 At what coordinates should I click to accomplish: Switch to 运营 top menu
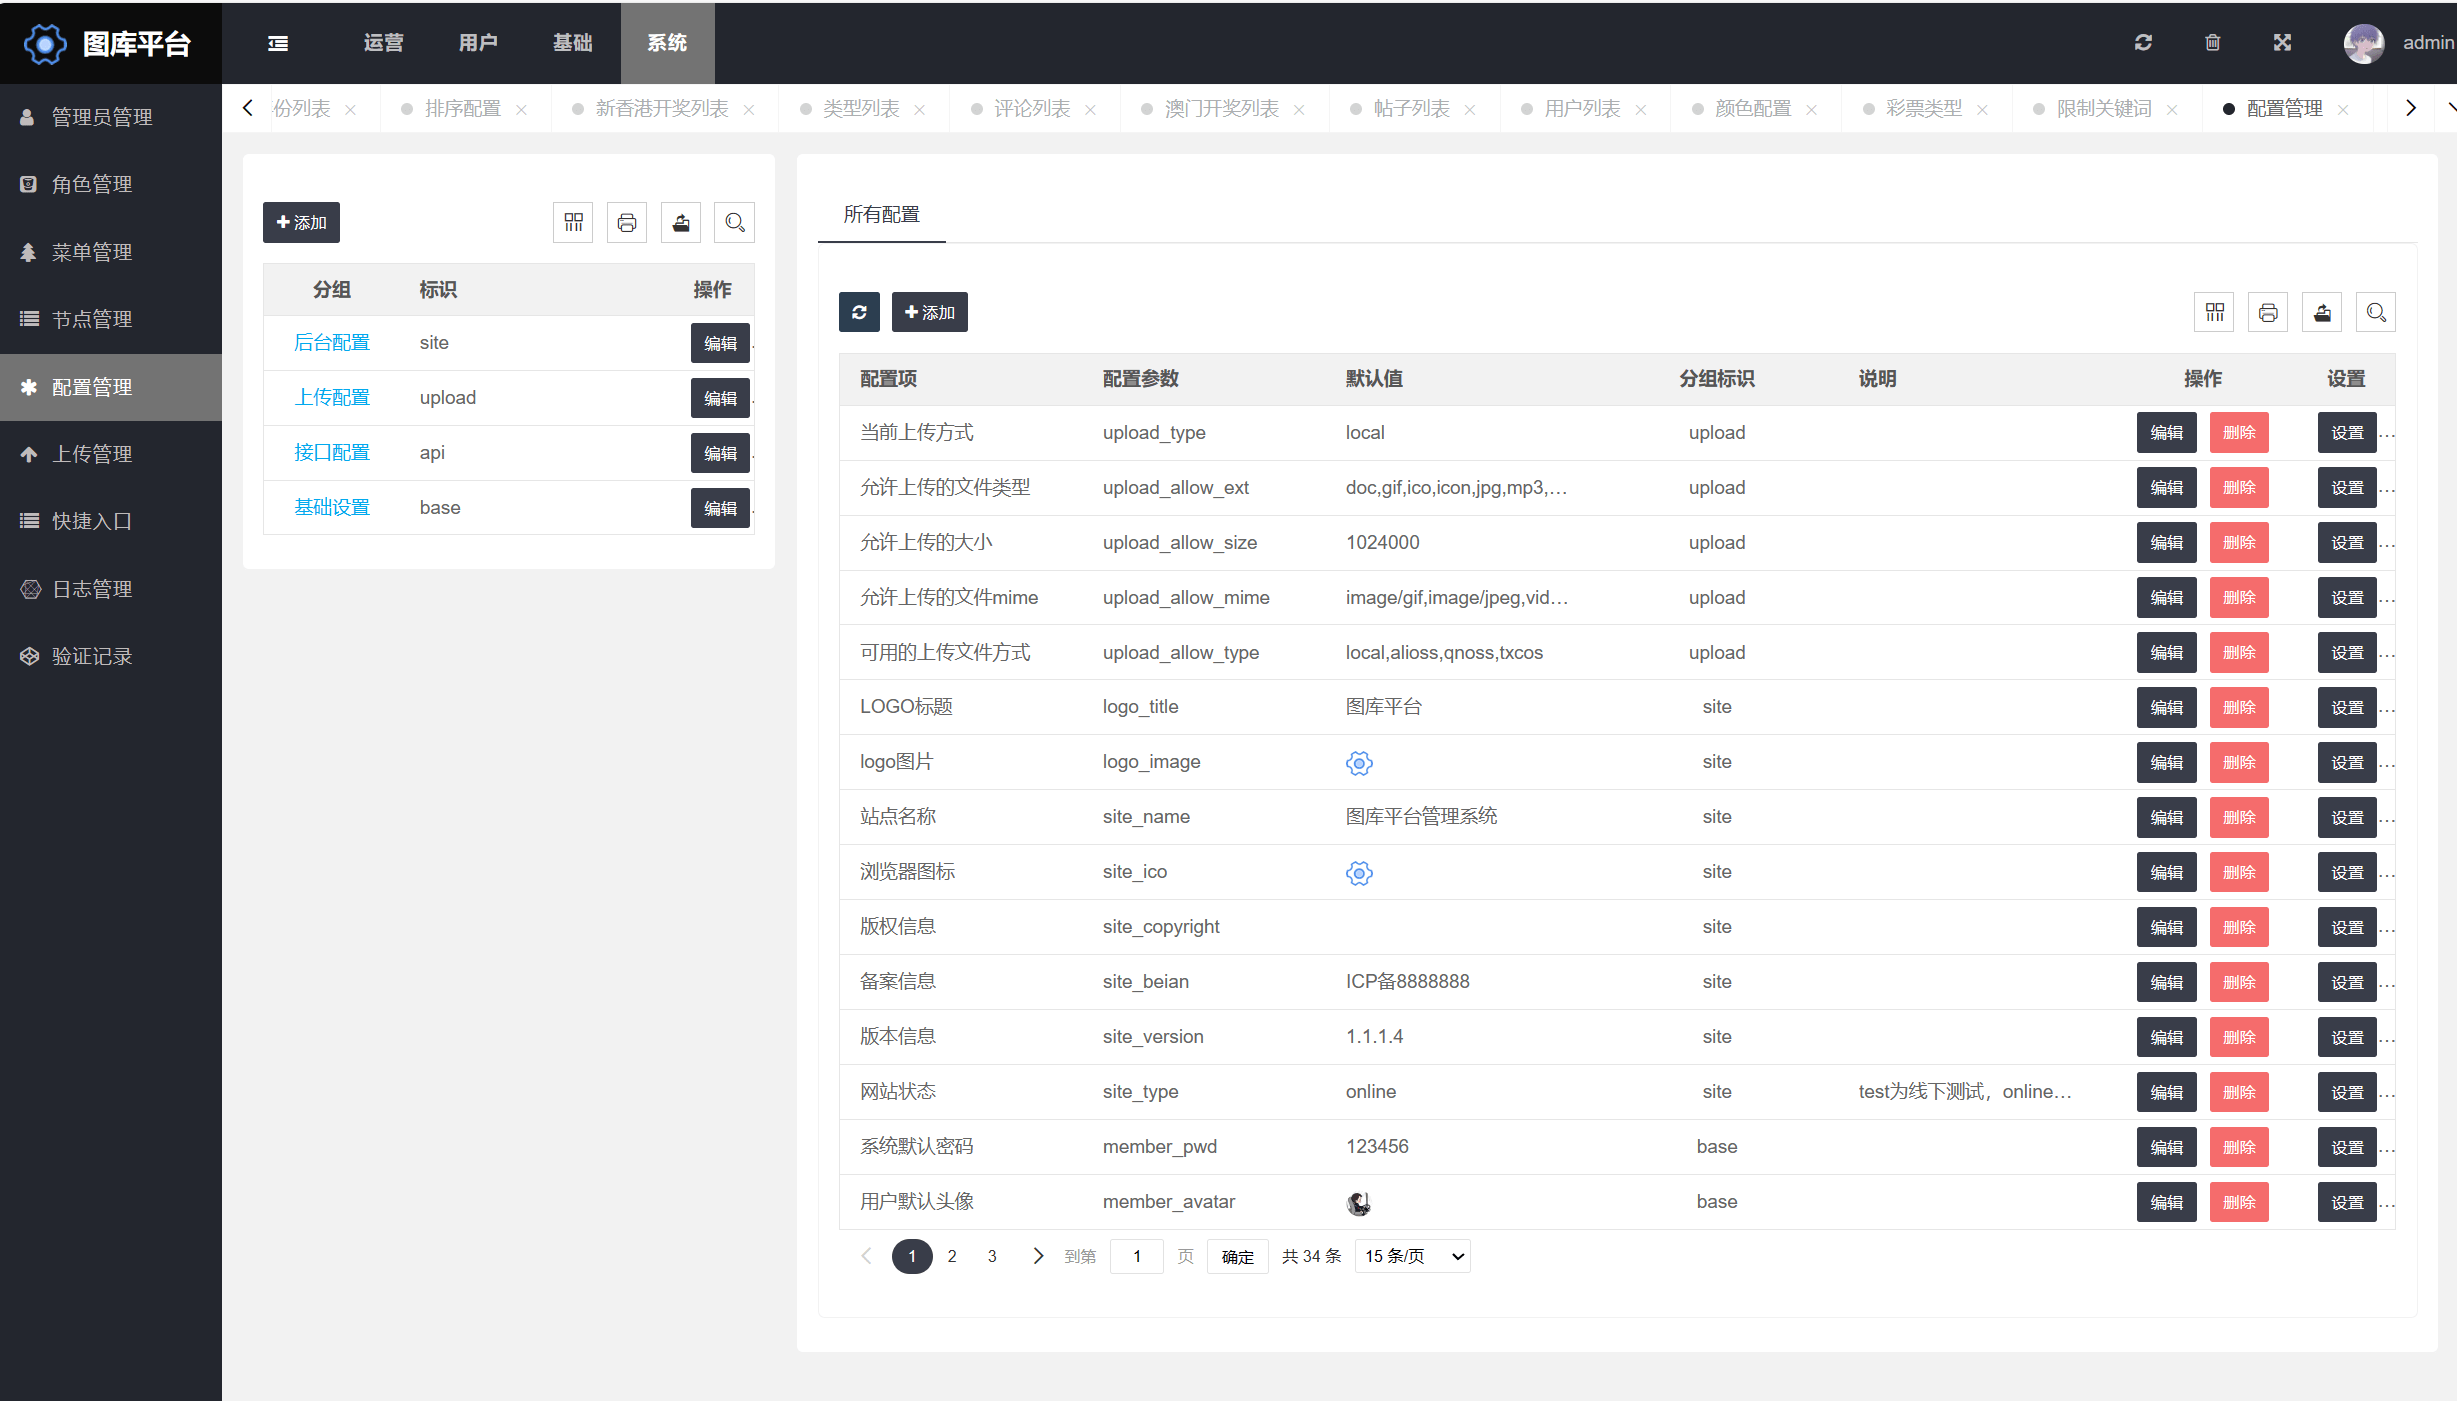tap(383, 43)
